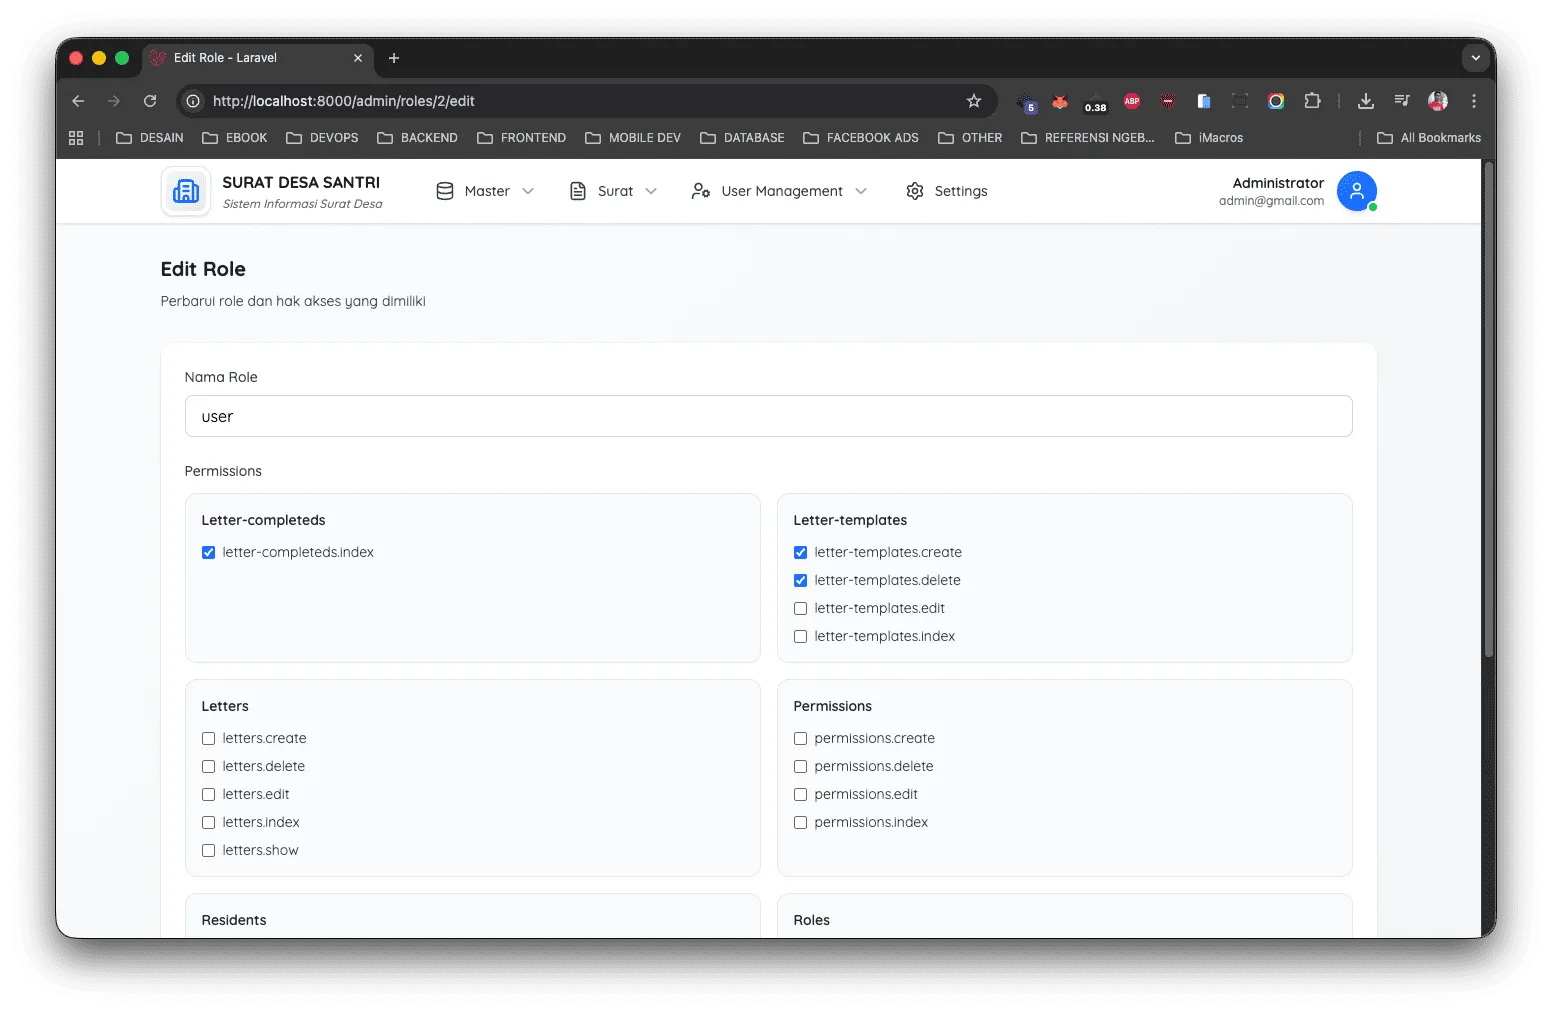
Task: Enable permissions.edit checkbox
Action: point(800,794)
